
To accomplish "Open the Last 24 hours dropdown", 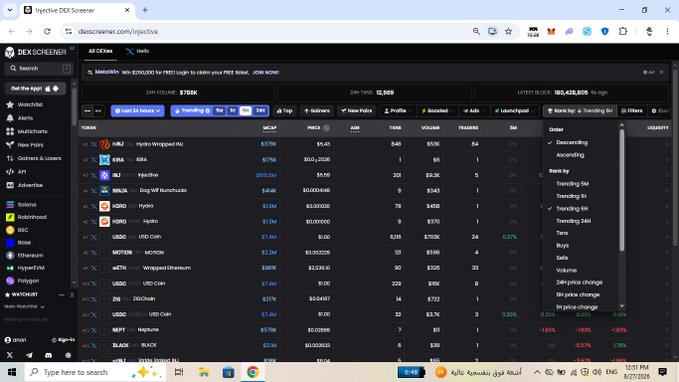I will coord(138,111).
